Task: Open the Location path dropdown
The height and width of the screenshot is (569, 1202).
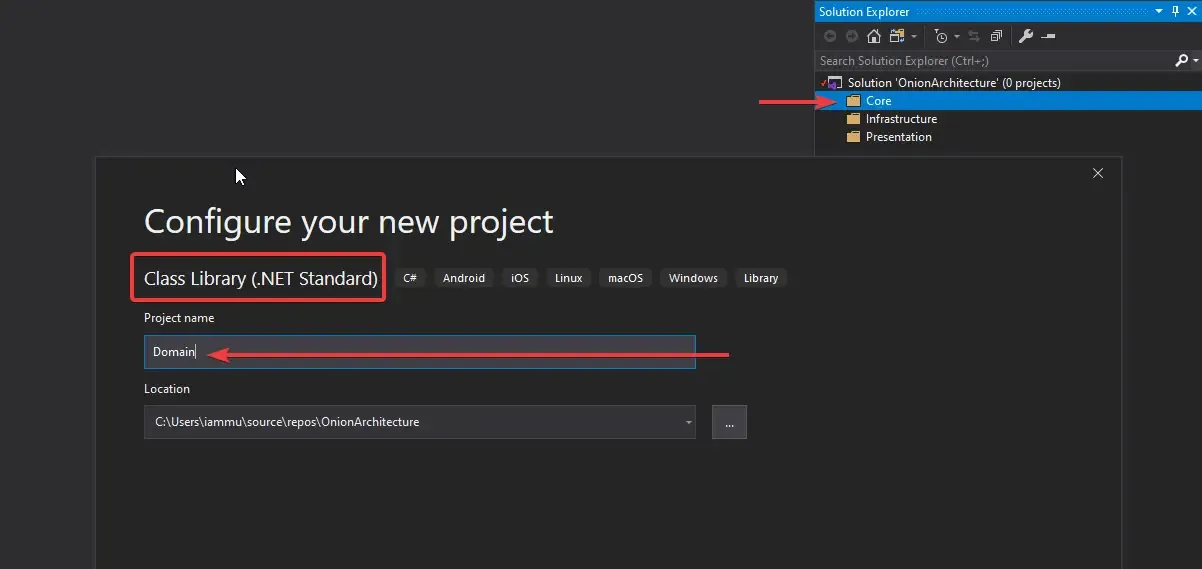Action: click(688, 422)
